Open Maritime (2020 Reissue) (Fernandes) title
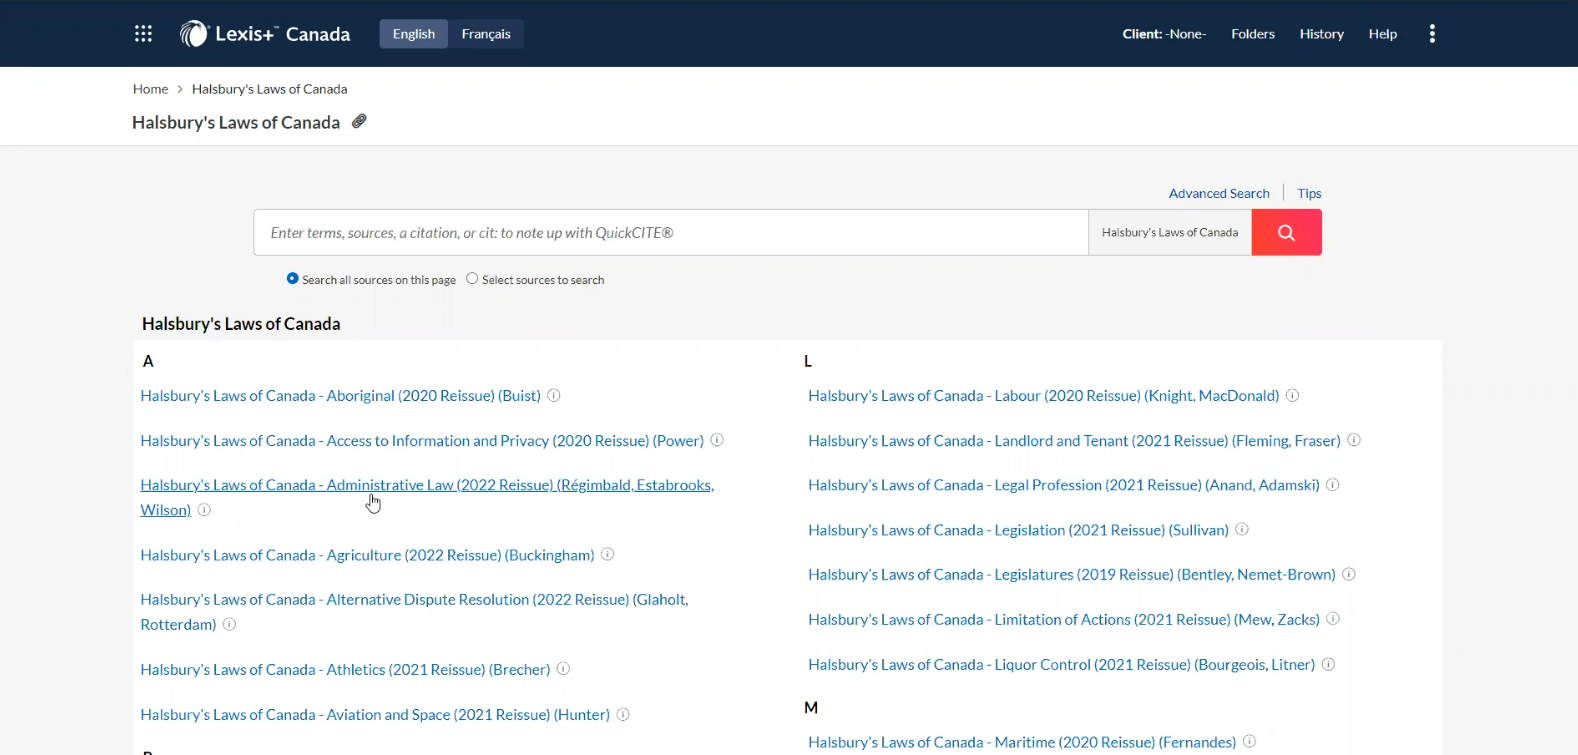The image size is (1578, 755). coord(1022,742)
